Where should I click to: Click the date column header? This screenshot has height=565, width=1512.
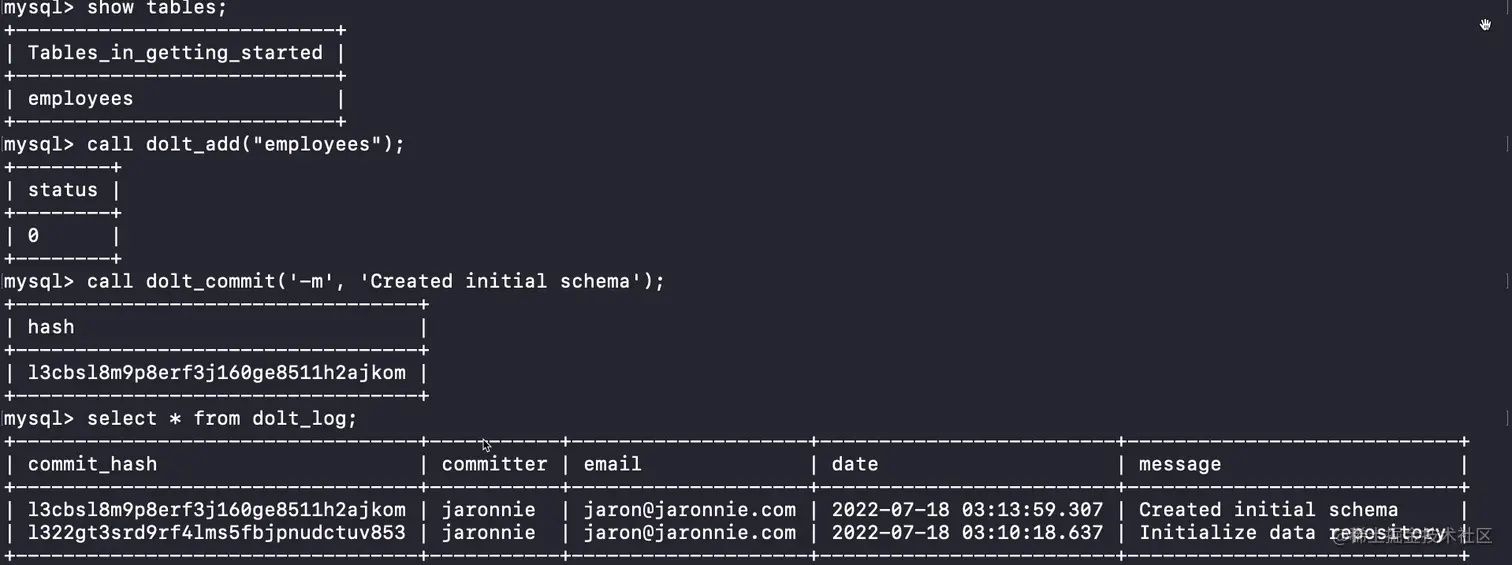[x=855, y=464]
